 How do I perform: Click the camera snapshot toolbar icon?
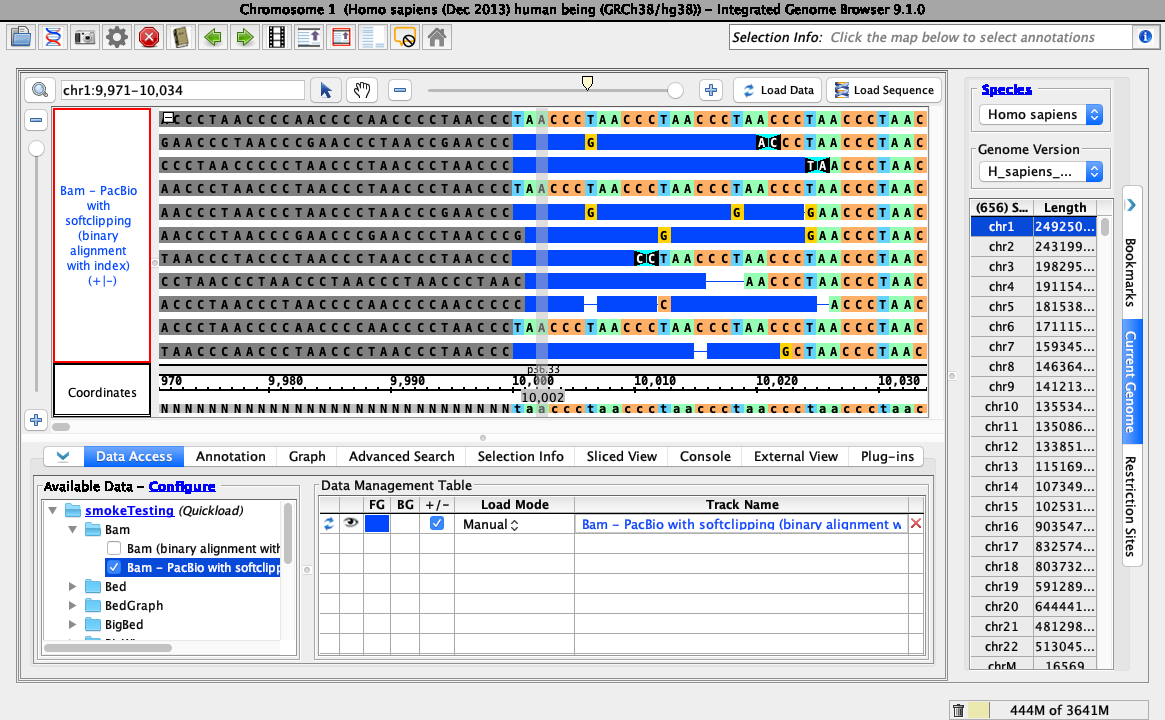click(85, 37)
